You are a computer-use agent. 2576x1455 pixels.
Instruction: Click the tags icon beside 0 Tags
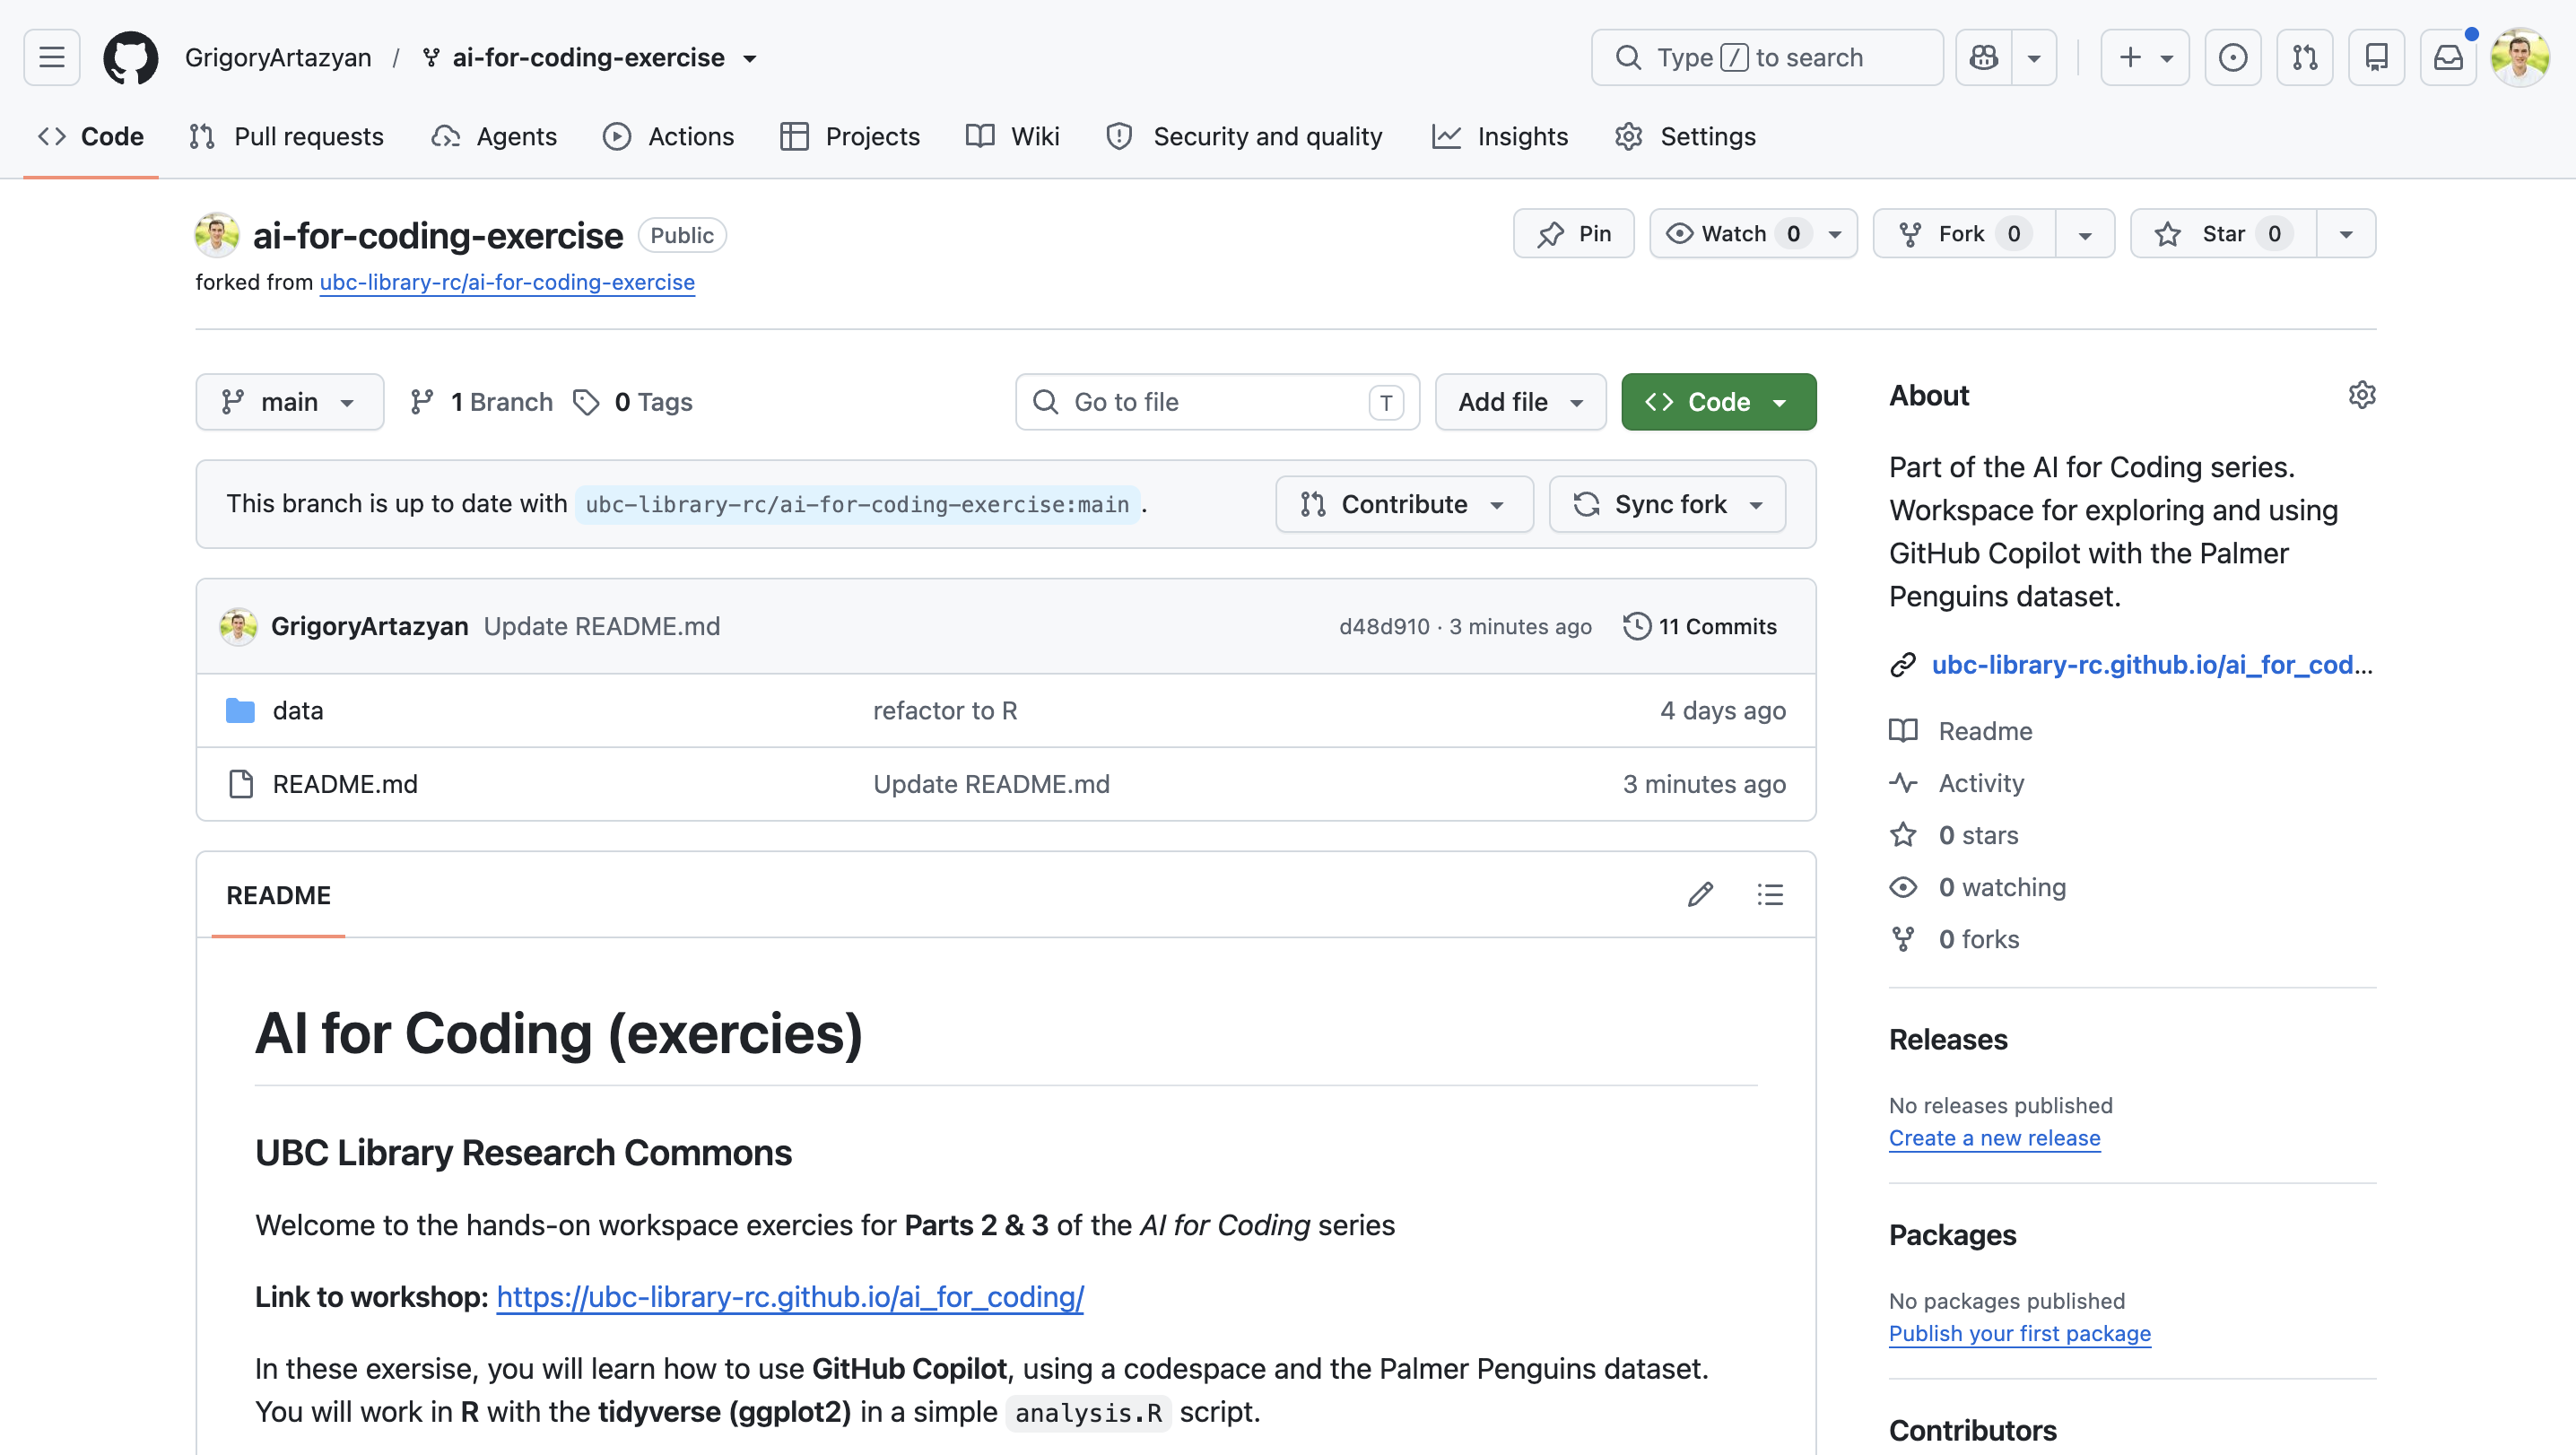pyautogui.click(x=586, y=402)
